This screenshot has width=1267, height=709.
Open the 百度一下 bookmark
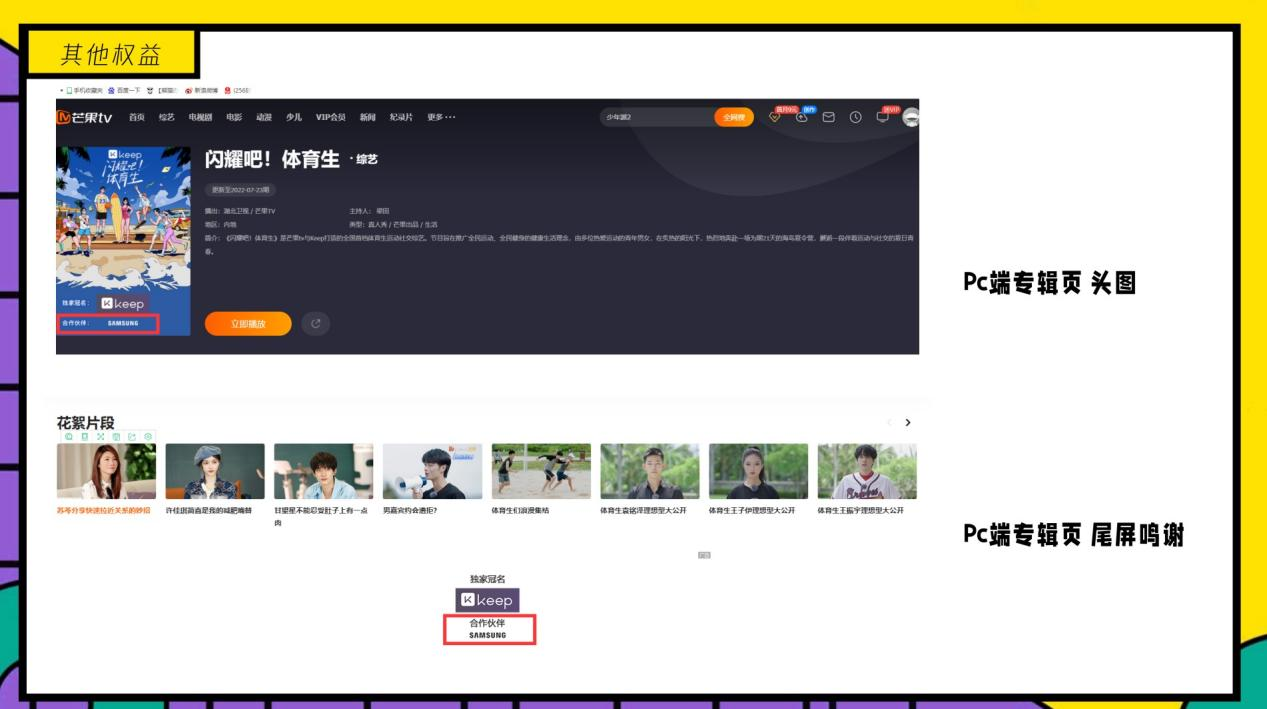click(125, 90)
